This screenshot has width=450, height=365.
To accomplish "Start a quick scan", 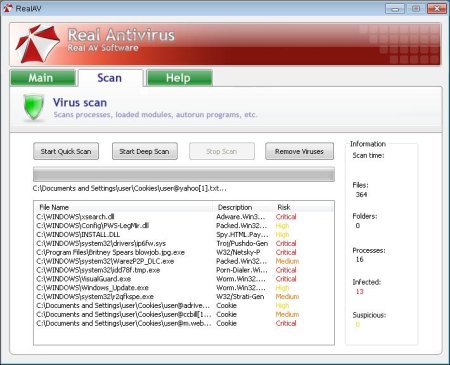I will click(66, 151).
